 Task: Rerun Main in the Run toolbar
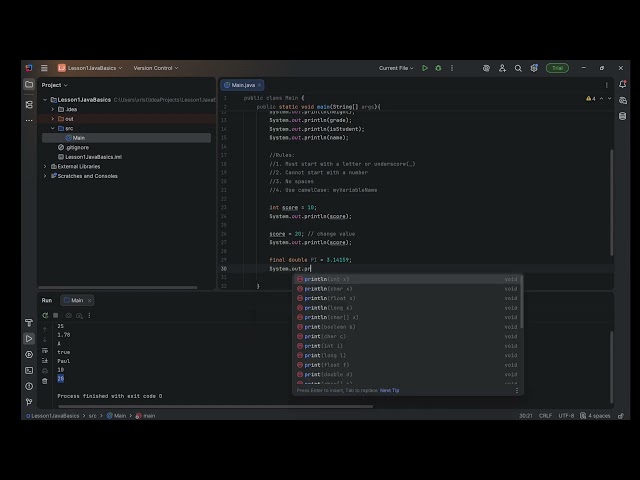coord(45,316)
